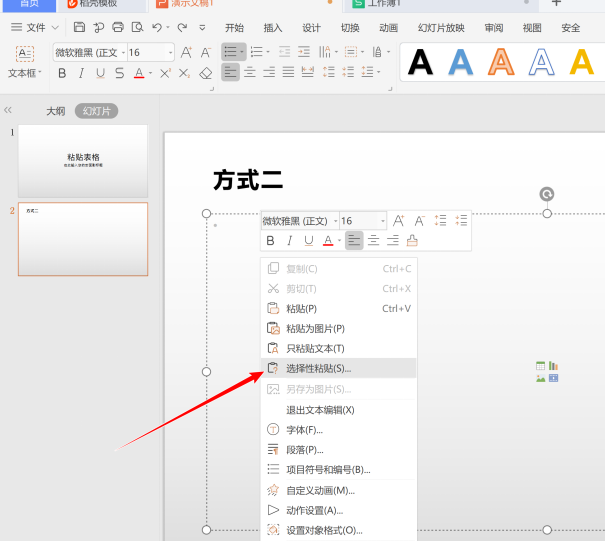605x541 pixels.
Task: Click the Save icon in quick toolbar
Action: [x=79, y=27]
